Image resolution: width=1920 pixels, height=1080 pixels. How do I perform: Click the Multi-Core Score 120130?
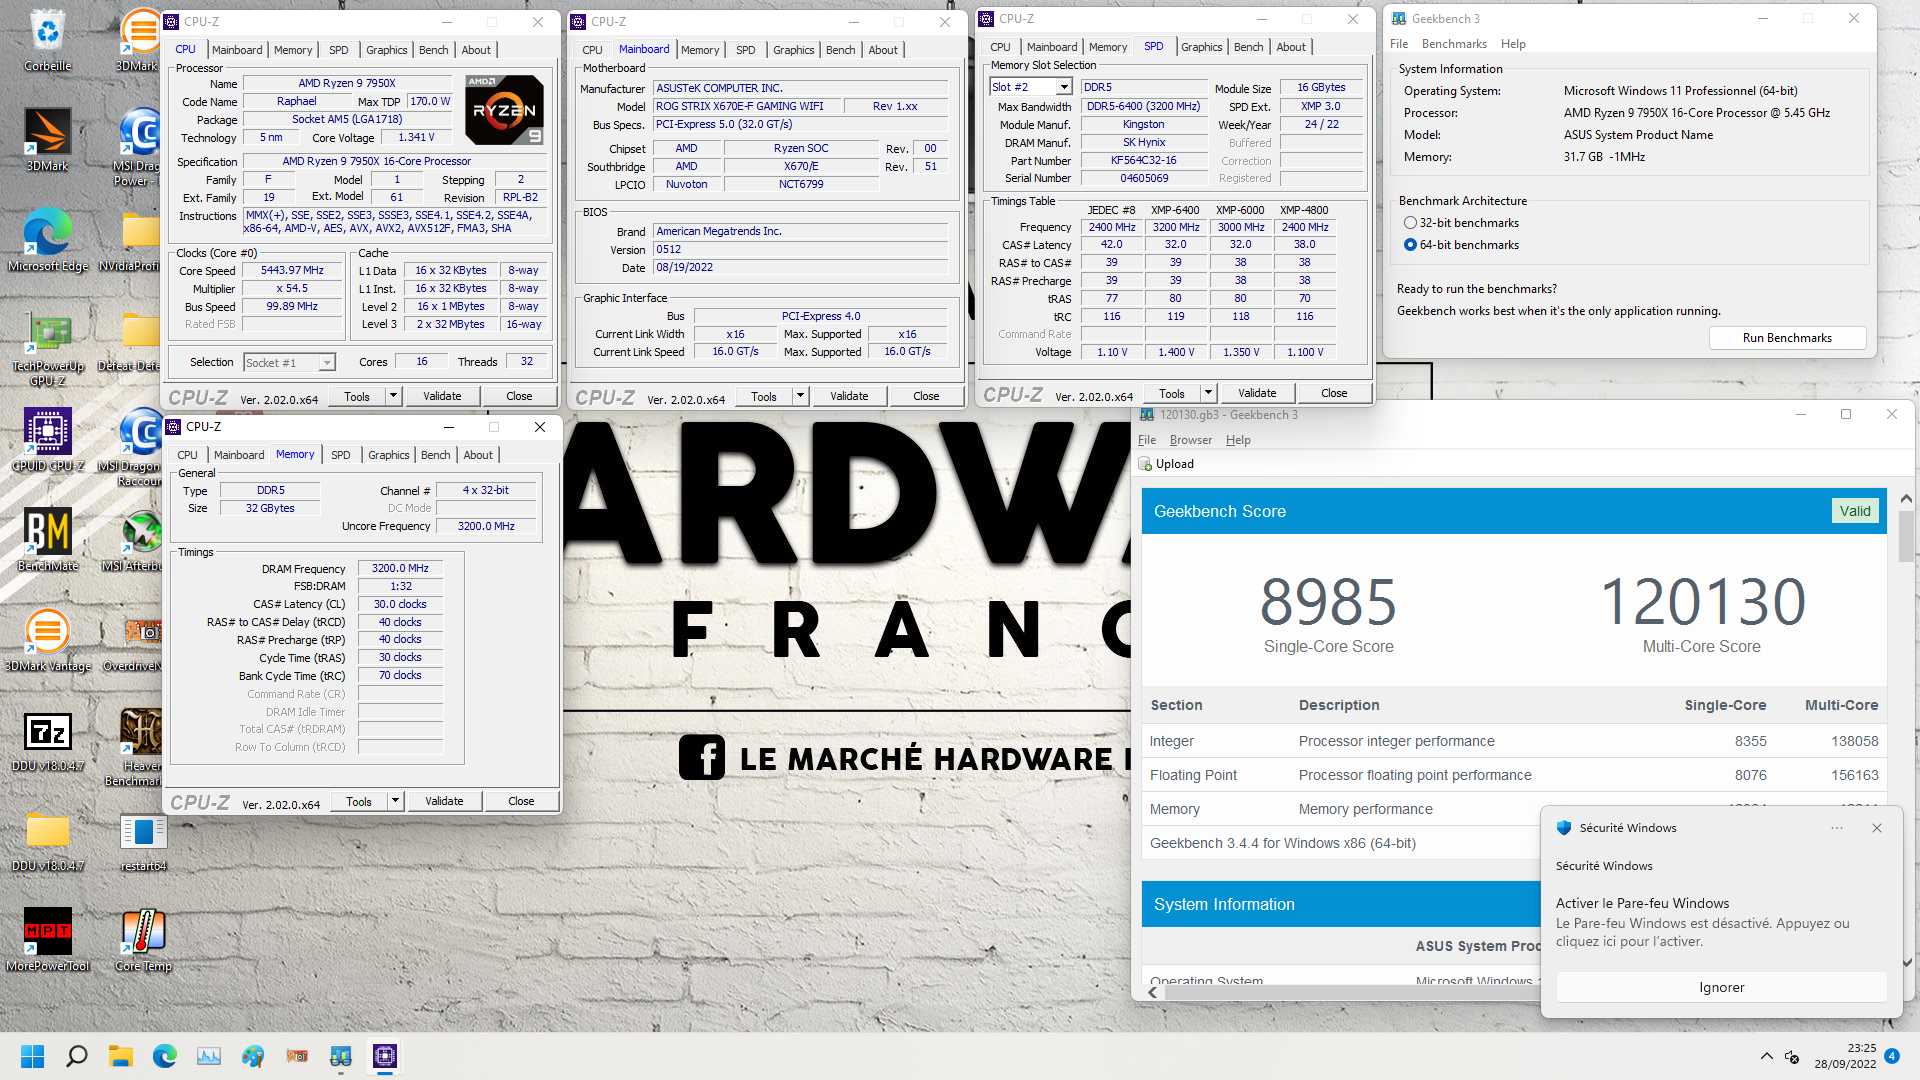coord(1702,602)
